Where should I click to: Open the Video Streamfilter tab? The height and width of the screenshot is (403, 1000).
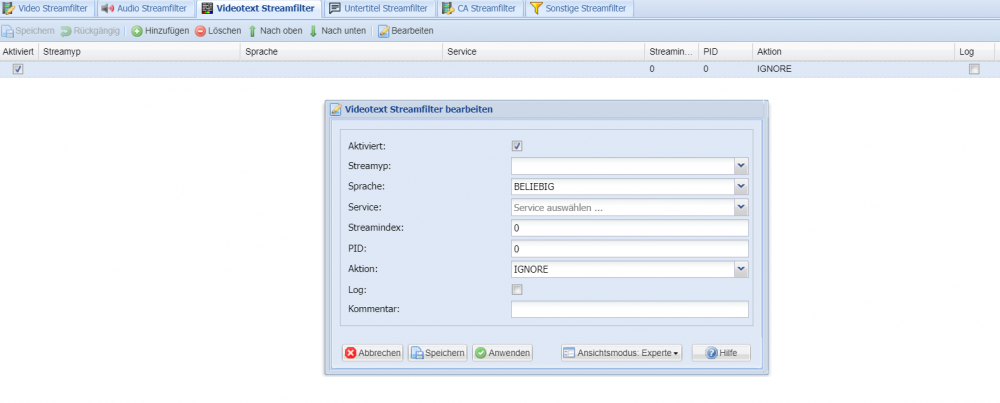tap(47, 9)
